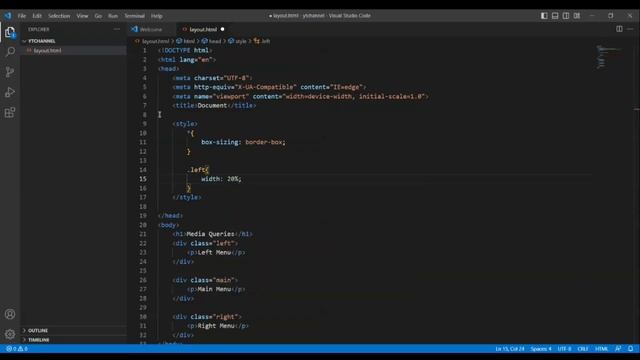Open the File menu

point(22,16)
